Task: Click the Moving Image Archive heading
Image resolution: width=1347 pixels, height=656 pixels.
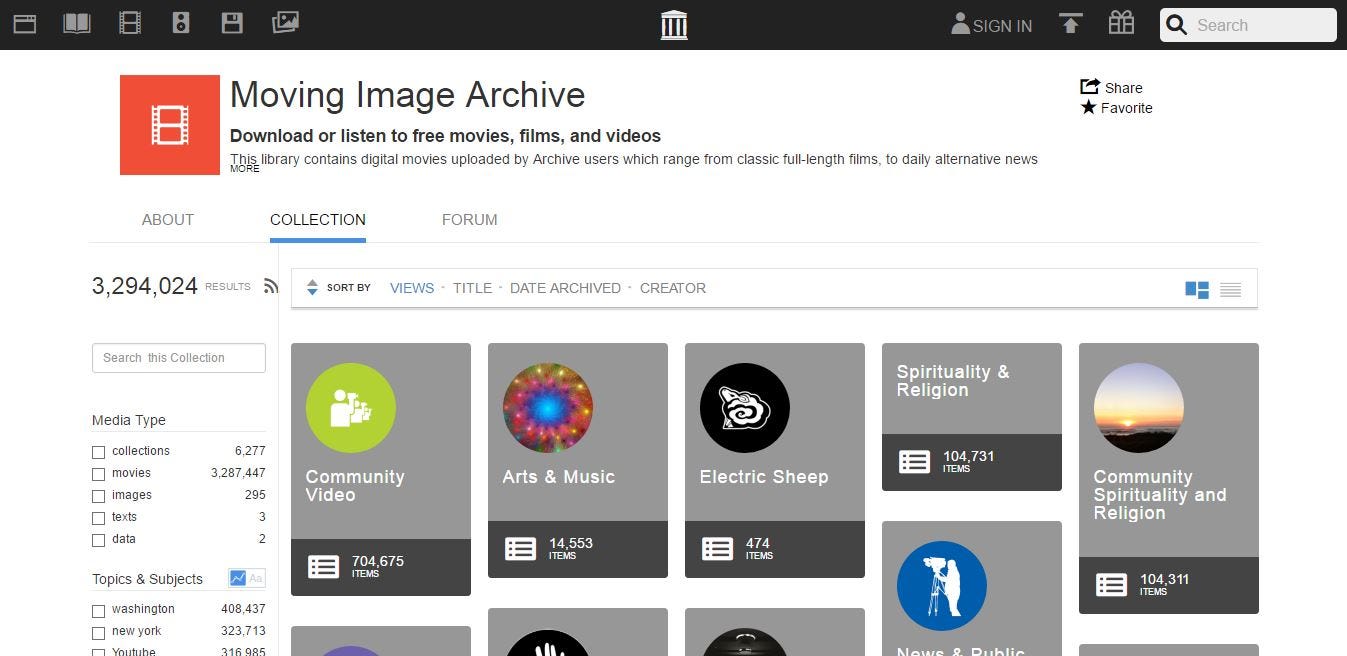Action: 408,95
